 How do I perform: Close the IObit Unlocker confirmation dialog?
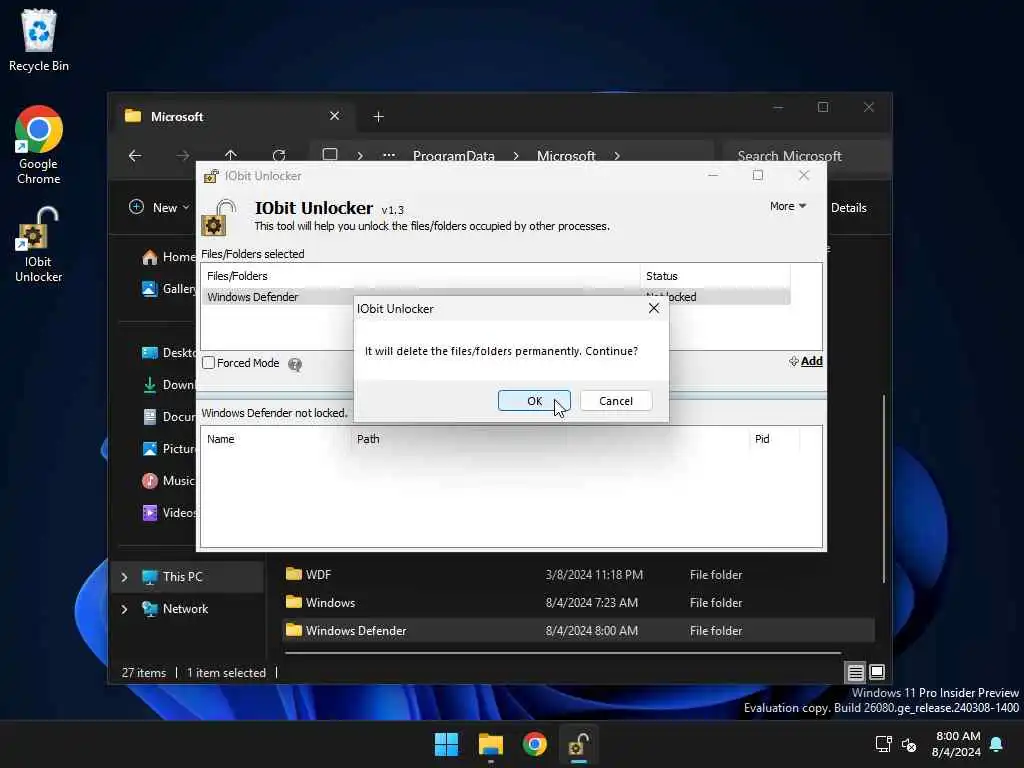[654, 308]
